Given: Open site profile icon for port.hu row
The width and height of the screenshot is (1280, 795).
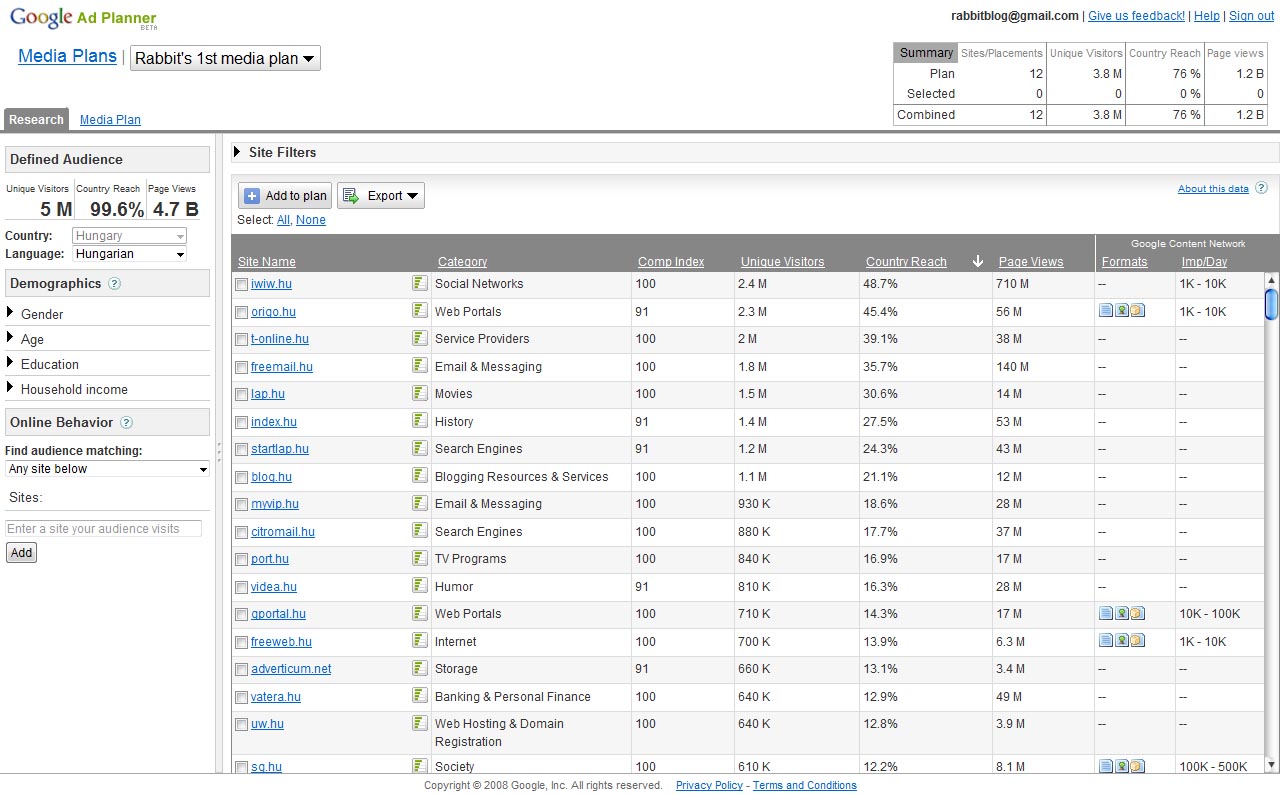Looking at the screenshot, I should pos(420,558).
